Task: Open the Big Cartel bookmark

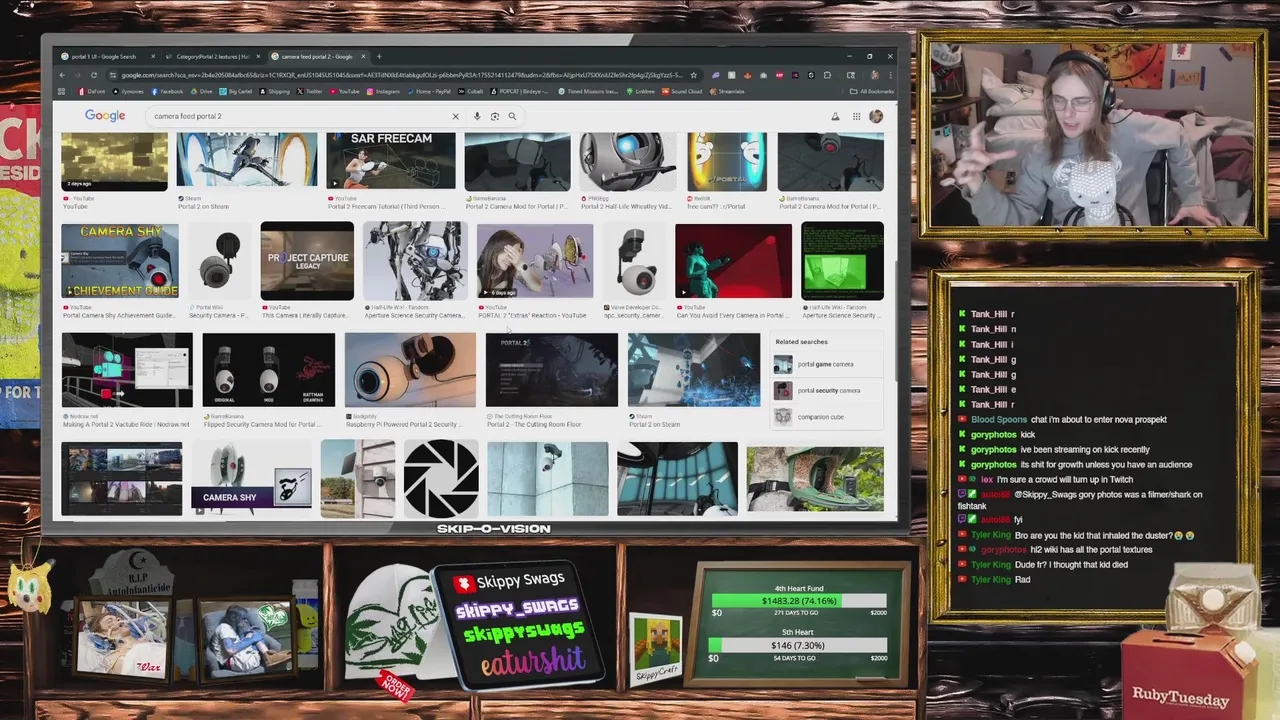Action: pos(236,91)
